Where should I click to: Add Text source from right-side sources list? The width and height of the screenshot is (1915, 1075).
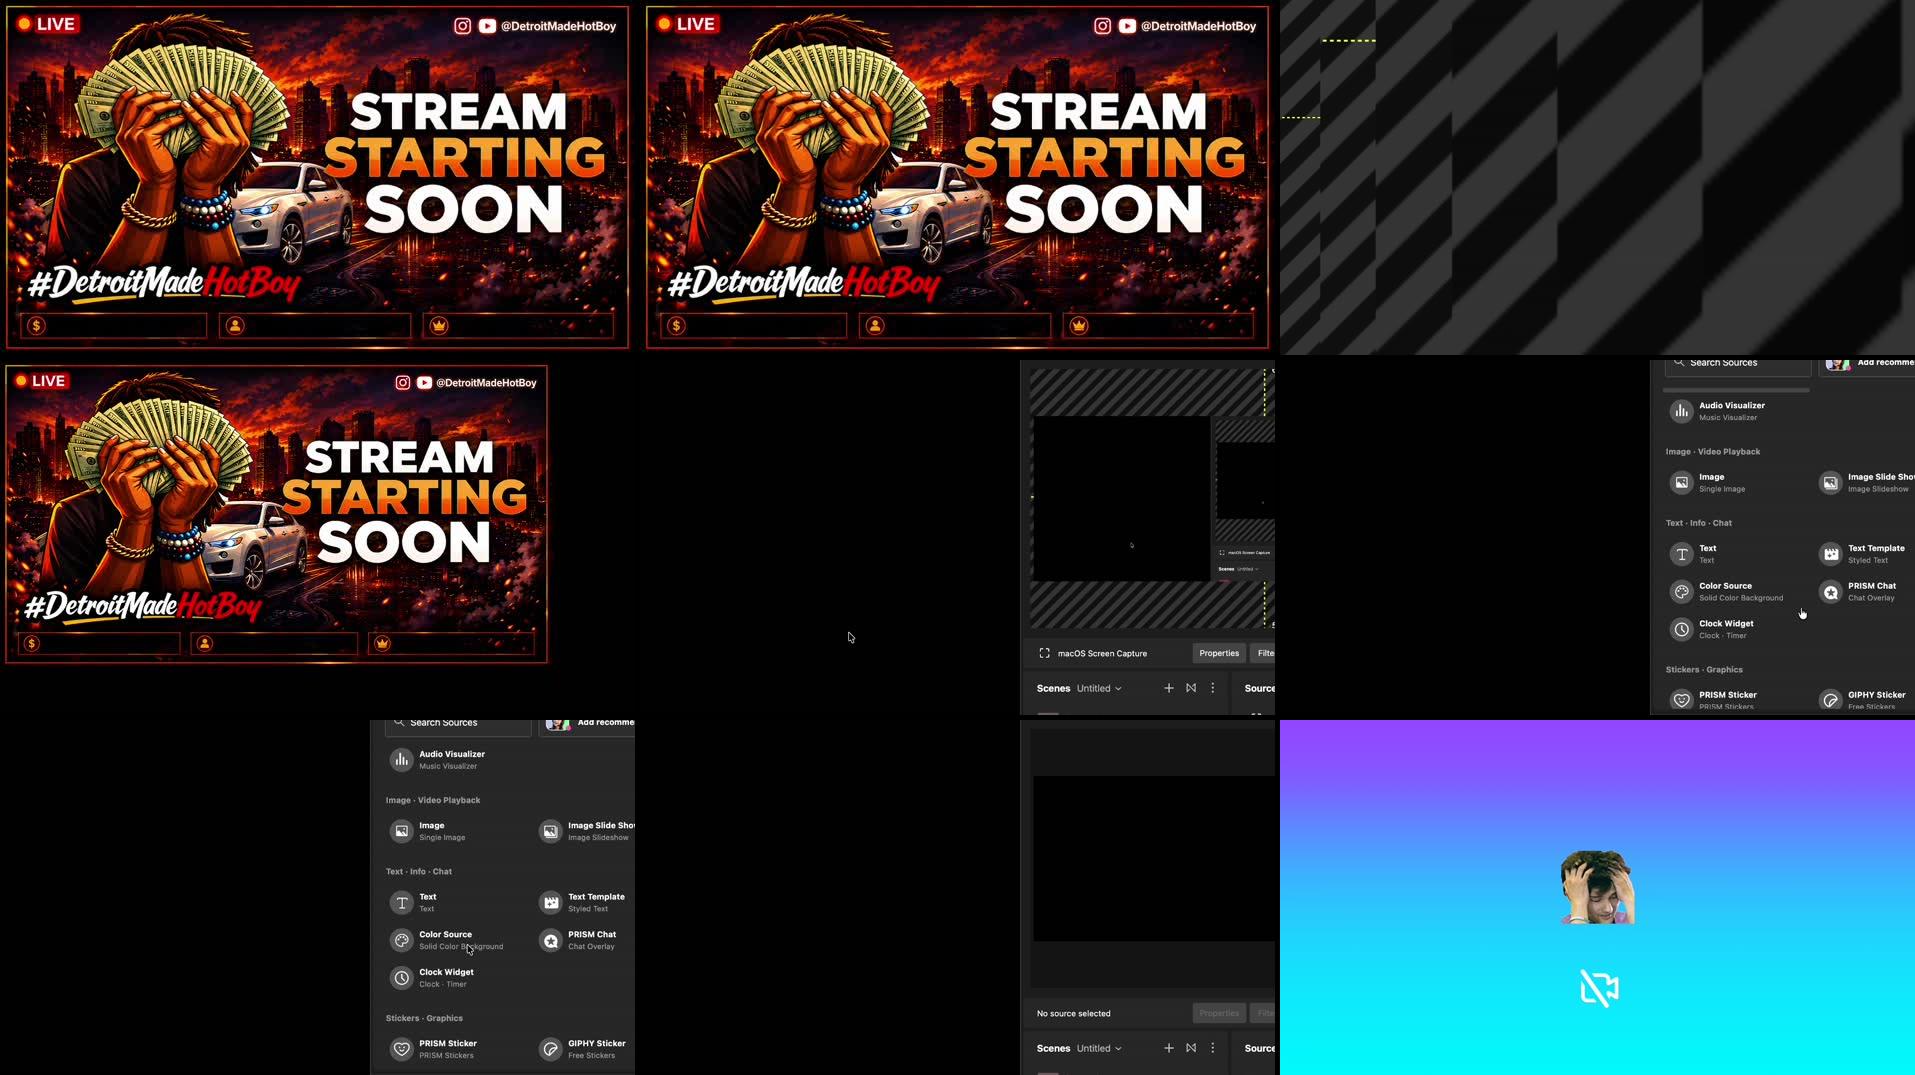point(1693,554)
